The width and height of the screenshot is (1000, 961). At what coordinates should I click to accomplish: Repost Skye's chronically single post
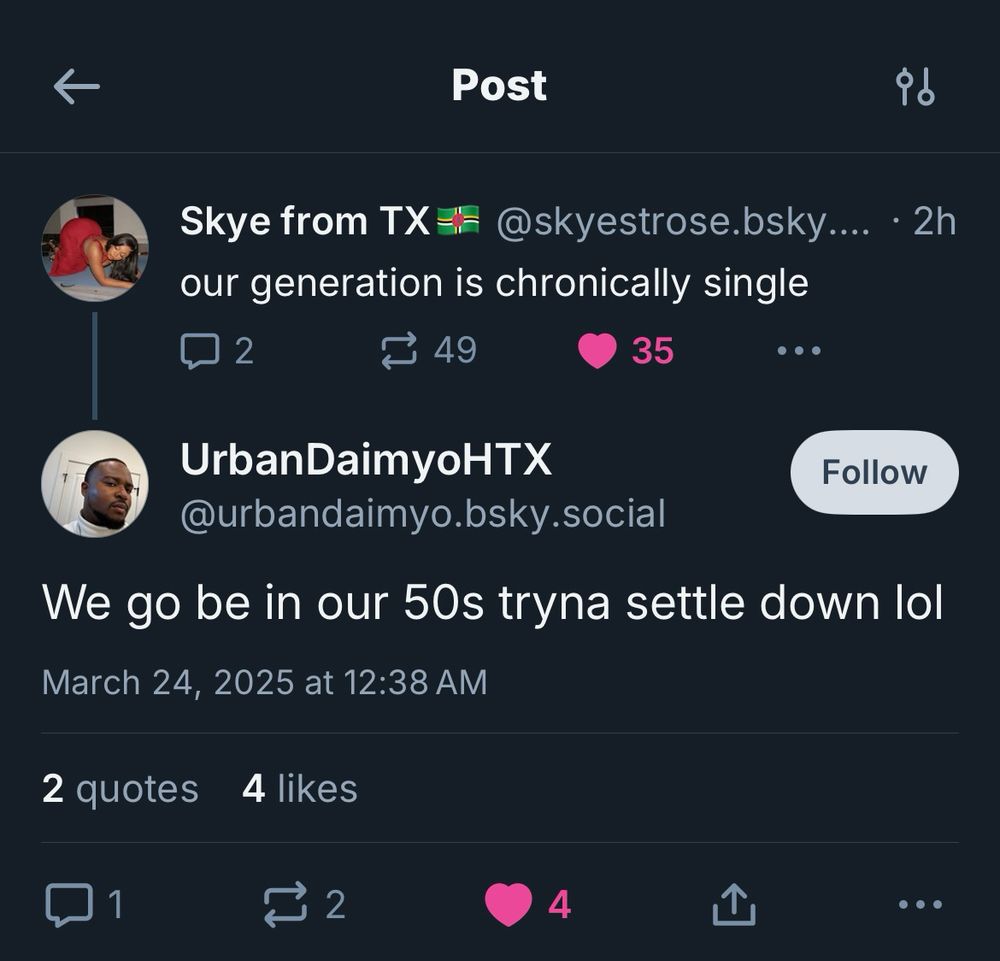point(401,349)
